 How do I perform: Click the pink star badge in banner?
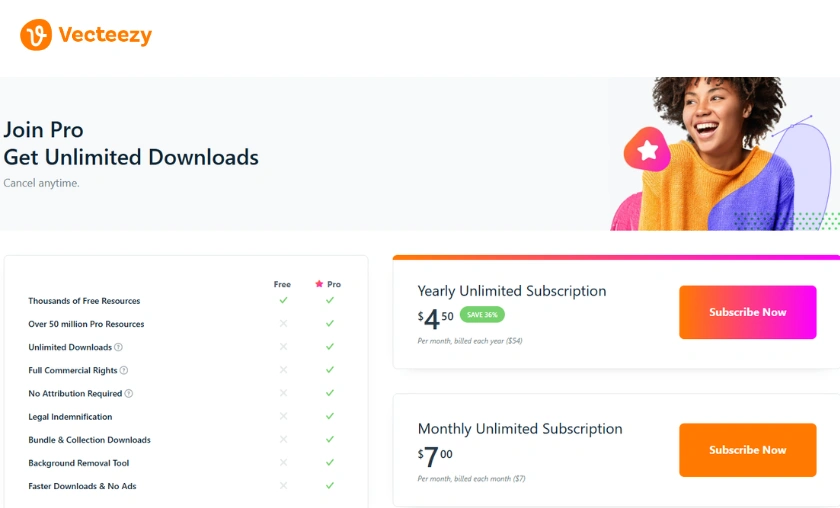647,150
